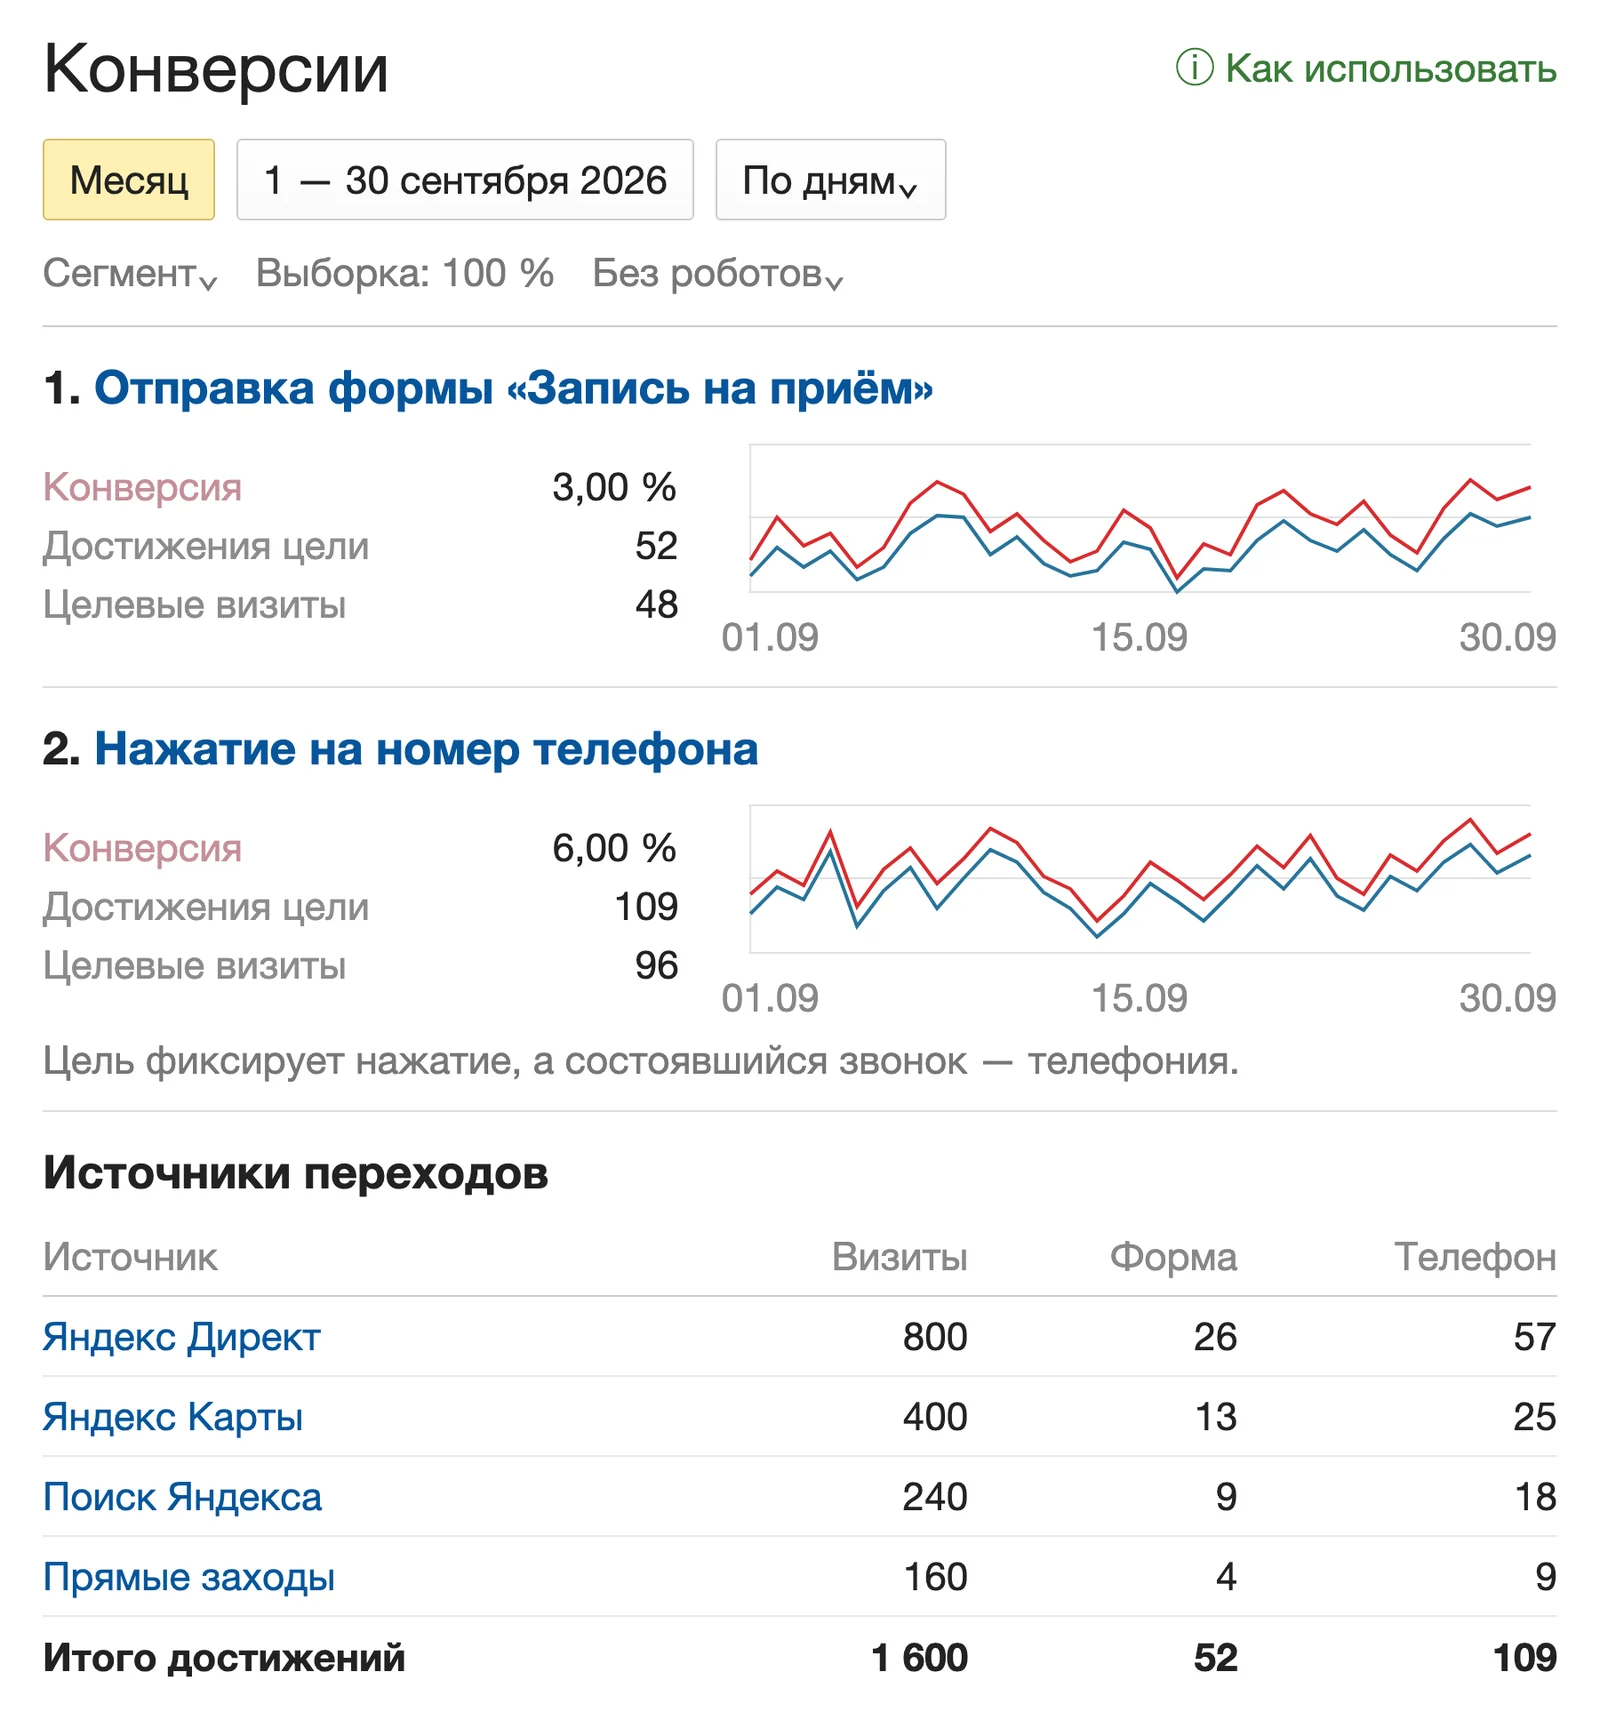Click 'Целевые визиты' value 48
The image size is (1600, 1720).
pos(656,604)
